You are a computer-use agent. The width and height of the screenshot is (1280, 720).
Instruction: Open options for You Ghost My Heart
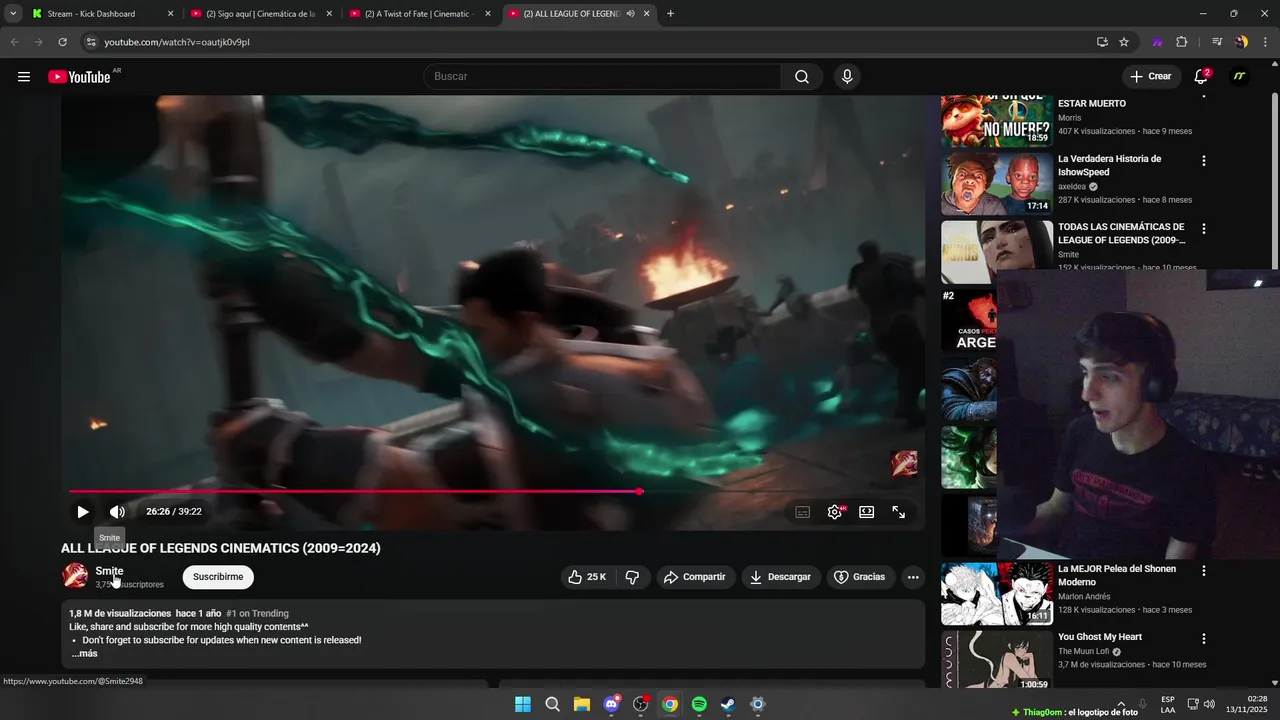tap(1203, 639)
